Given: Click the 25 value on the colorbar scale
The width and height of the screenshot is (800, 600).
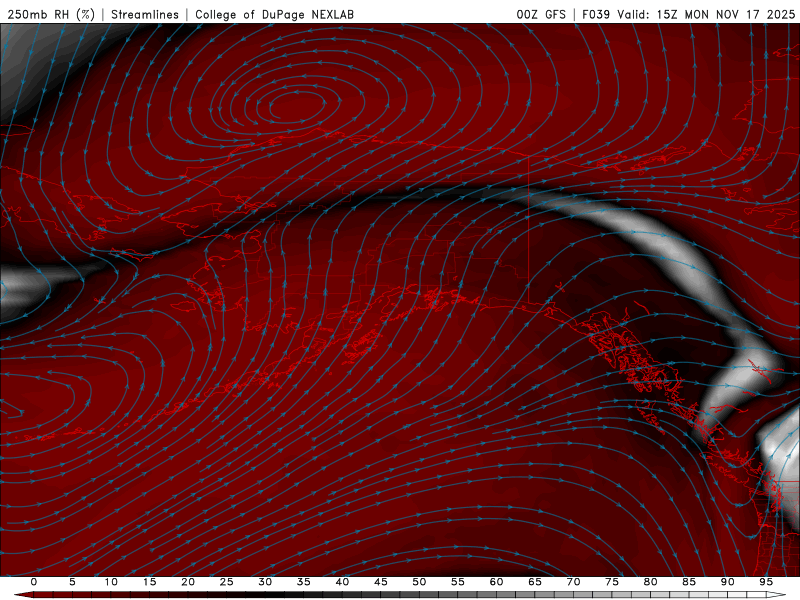Looking at the screenshot, I should (x=227, y=582).
